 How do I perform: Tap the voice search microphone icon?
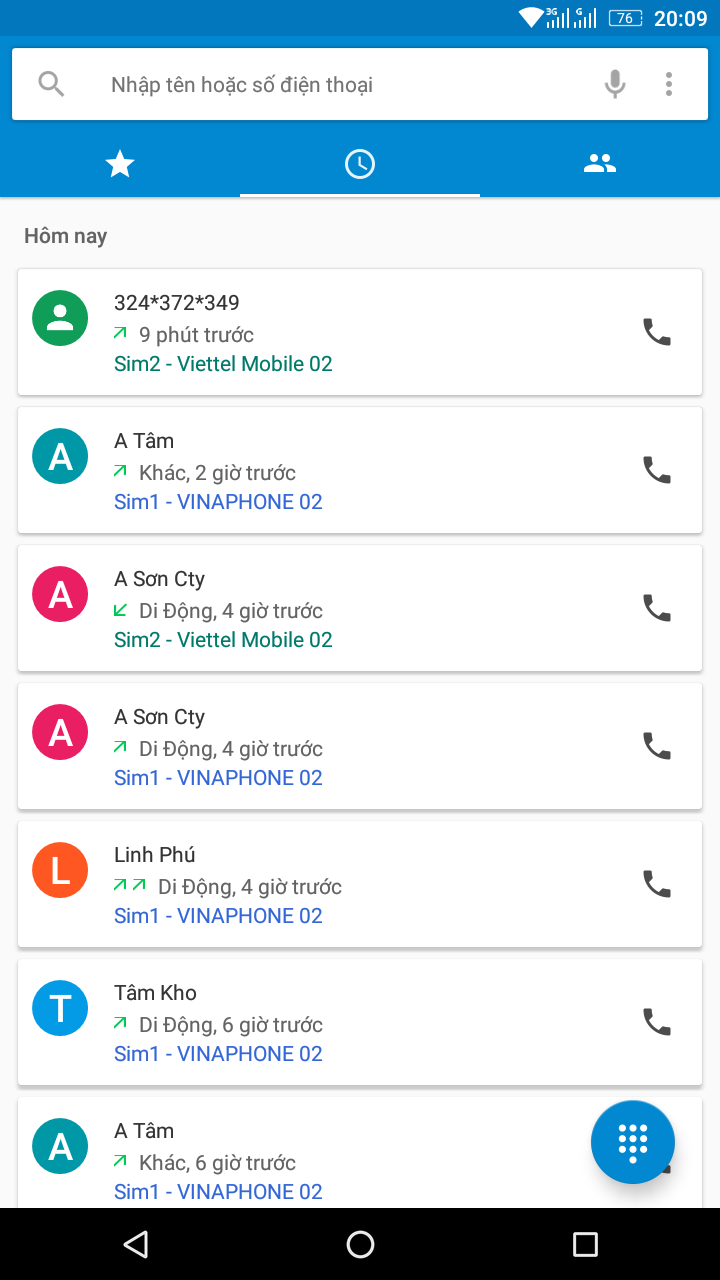(x=615, y=84)
